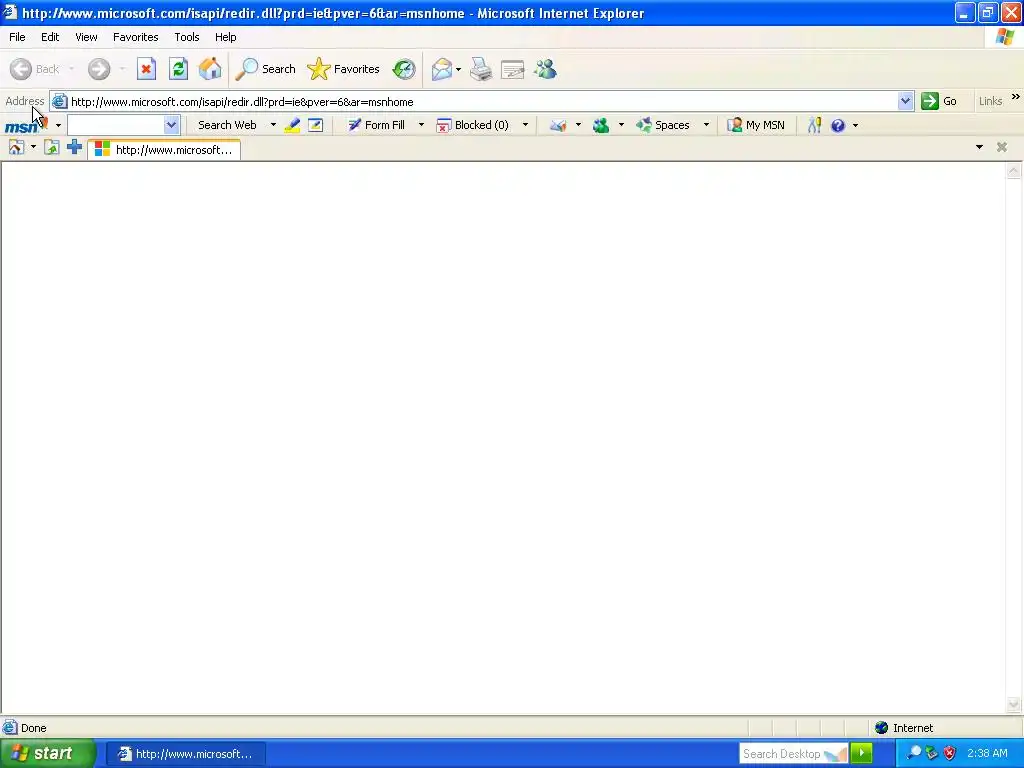Image resolution: width=1024 pixels, height=768 pixels.
Task: Click the tab list home icon
Action: click(16, 148)
